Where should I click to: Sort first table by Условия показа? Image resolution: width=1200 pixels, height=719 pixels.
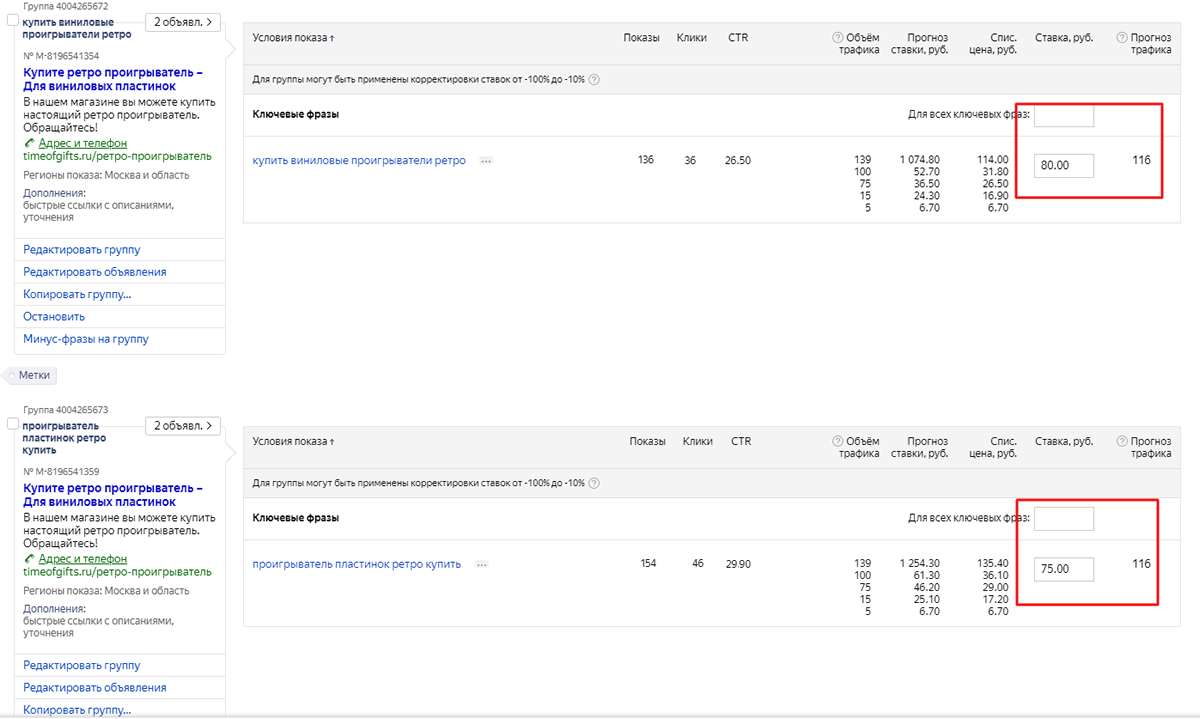point(294,38)
